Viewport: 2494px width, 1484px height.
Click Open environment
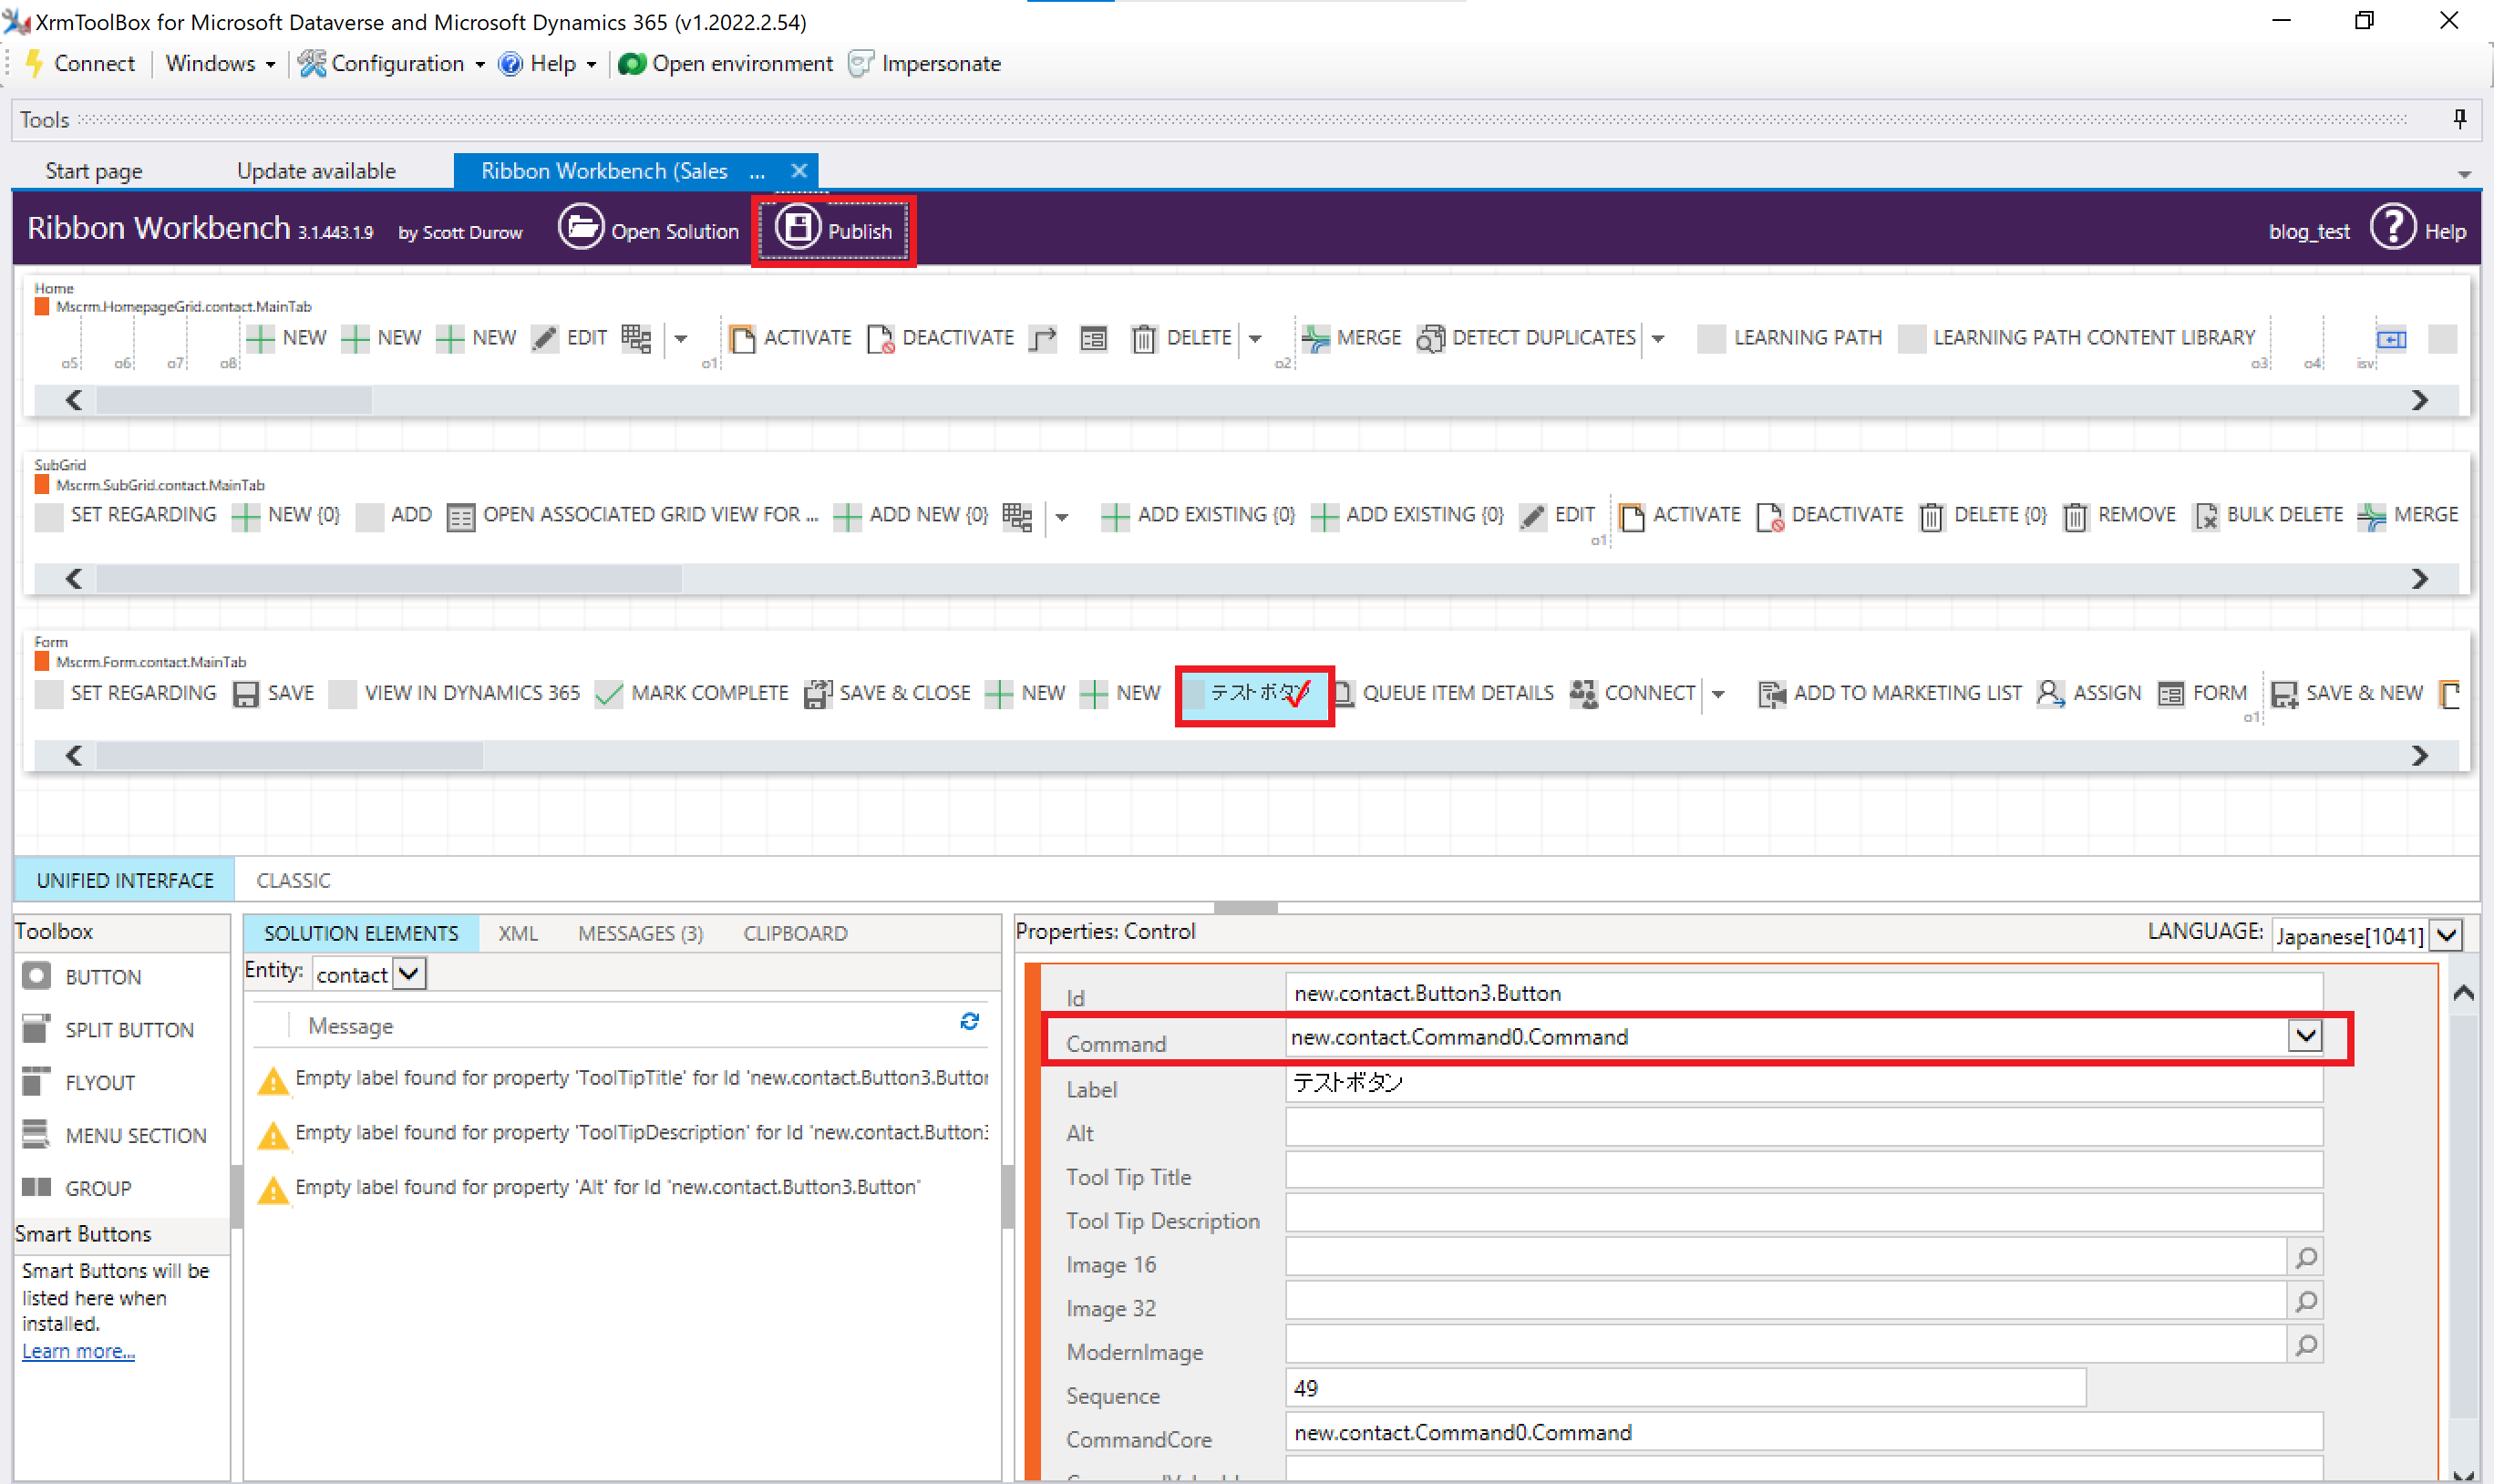[x=725, y=63]
